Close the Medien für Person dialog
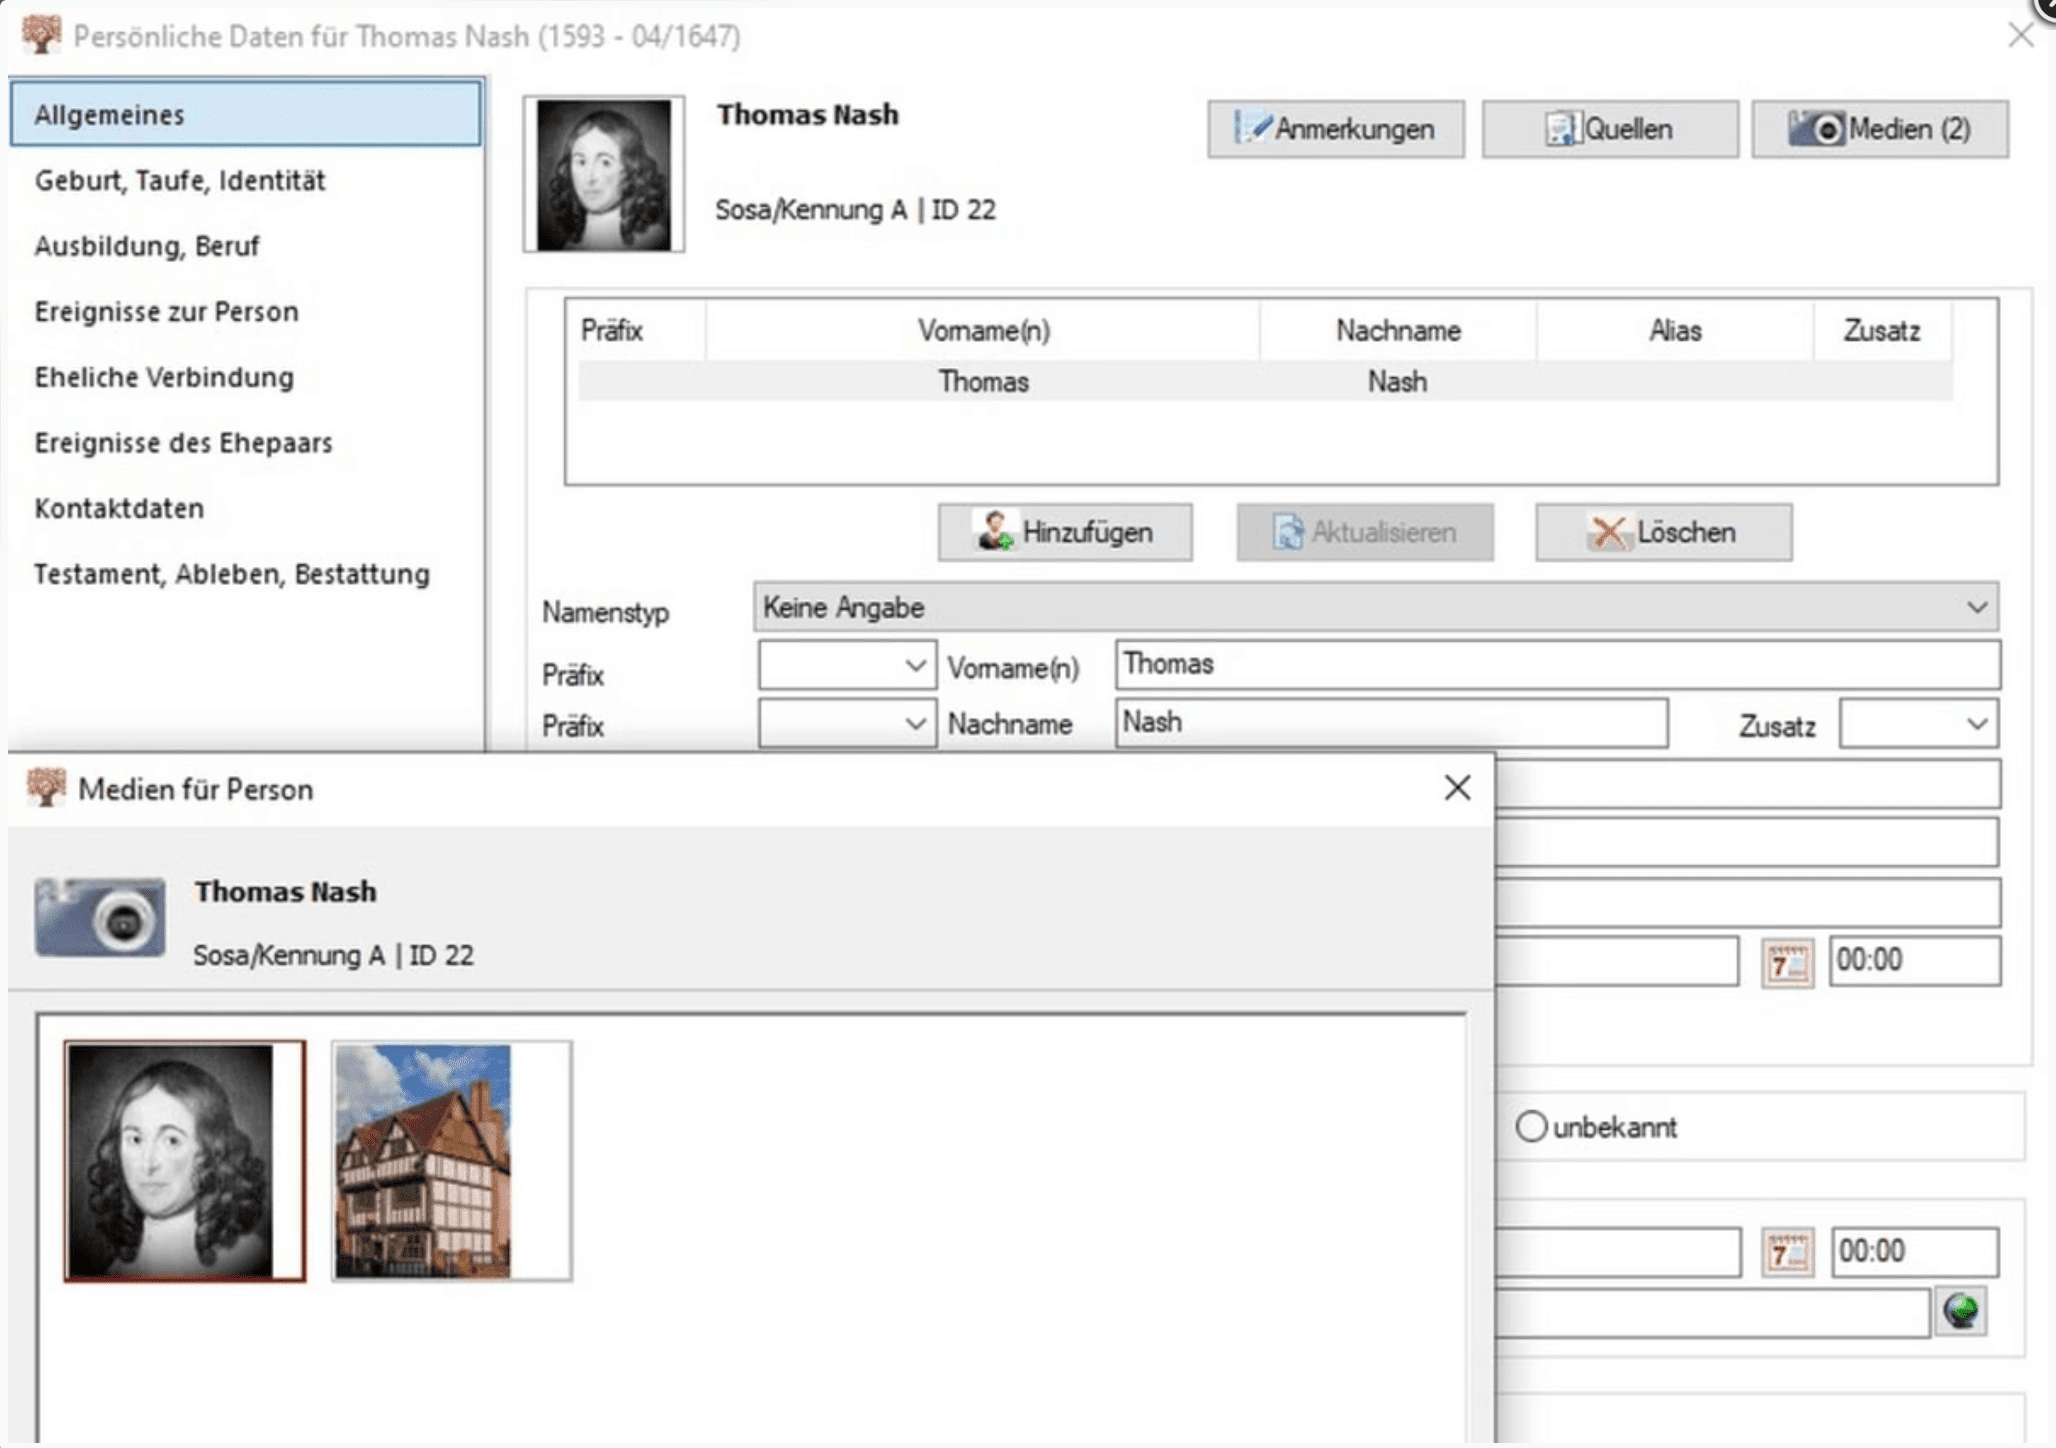 coord(1457,788)
